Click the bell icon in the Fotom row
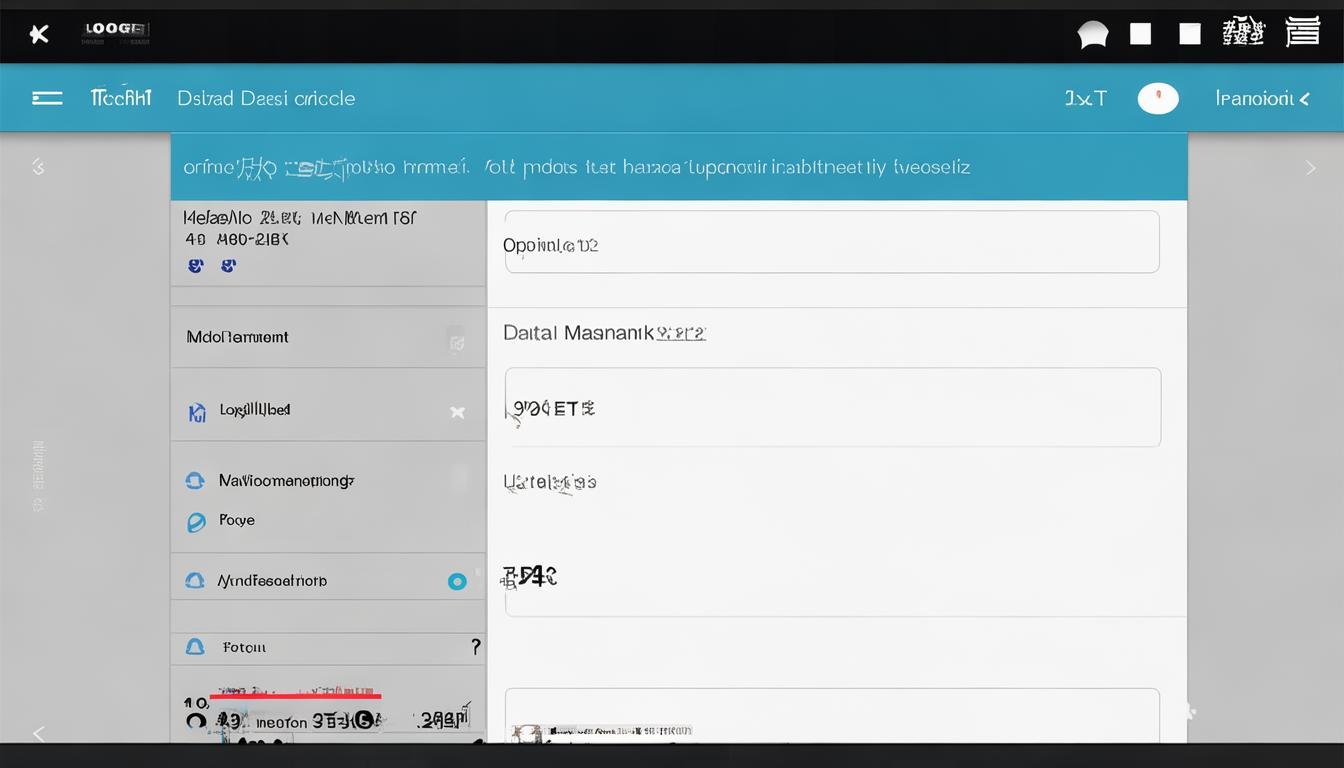1344x768 pixels. [195, 647]
